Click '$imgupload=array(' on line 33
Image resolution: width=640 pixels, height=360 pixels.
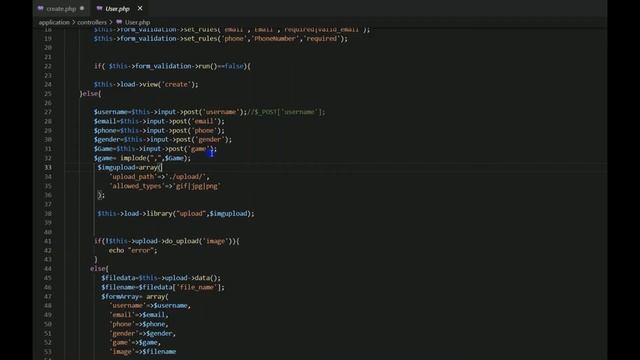click(130, 167)
